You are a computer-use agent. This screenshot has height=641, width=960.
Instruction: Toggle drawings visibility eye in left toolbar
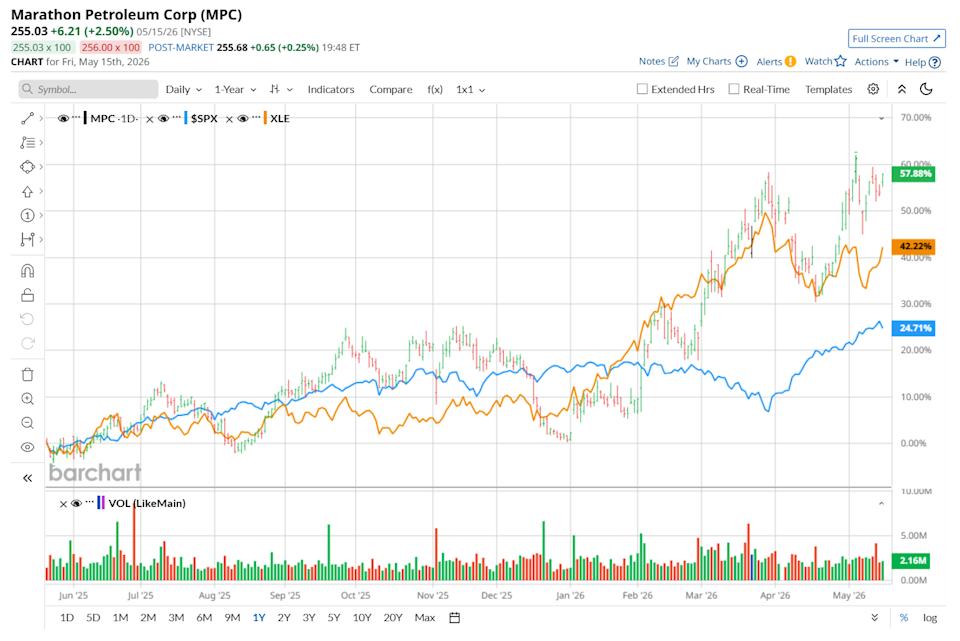tap(28, 447)
